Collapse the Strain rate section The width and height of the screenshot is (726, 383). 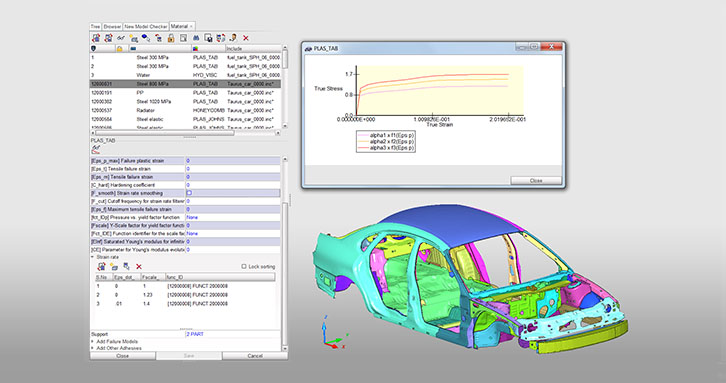(x=93, y=257)
